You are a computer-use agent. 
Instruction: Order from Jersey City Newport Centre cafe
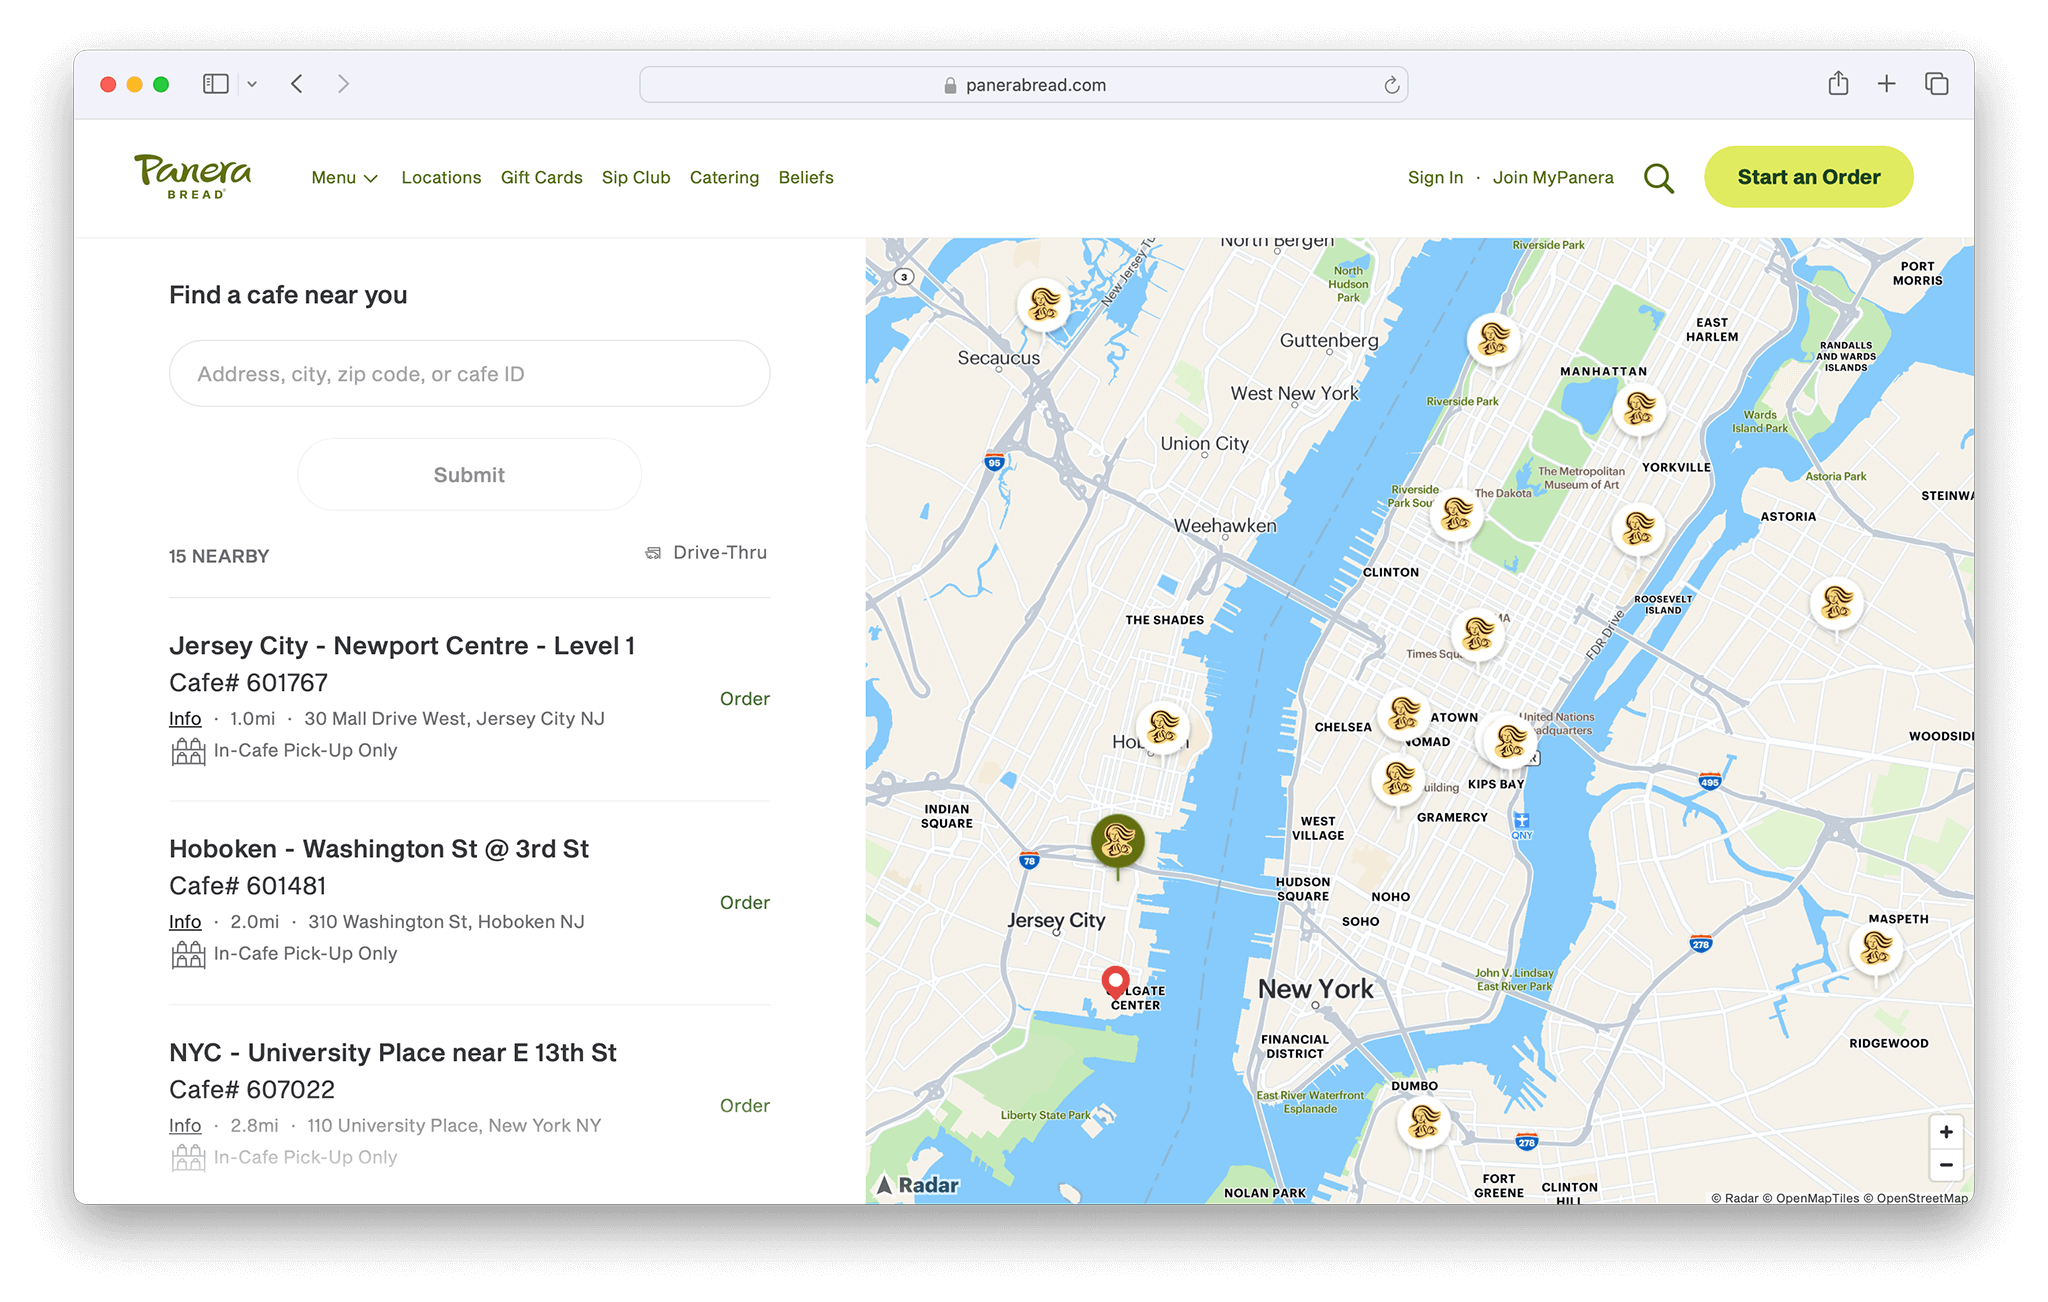pyautogui.click(x=744, y=699)
